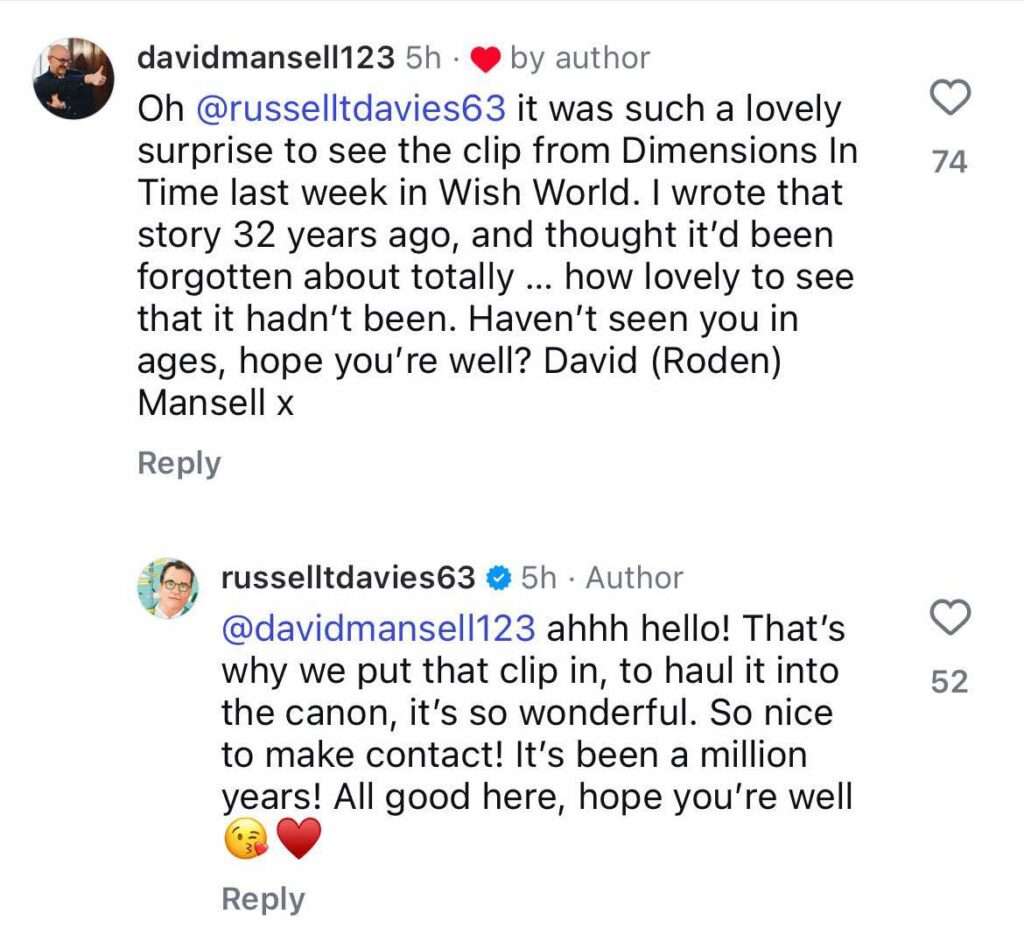View the 74 likes on the first comment
This screenshot has height=949, width=1024.
[950, 161]
